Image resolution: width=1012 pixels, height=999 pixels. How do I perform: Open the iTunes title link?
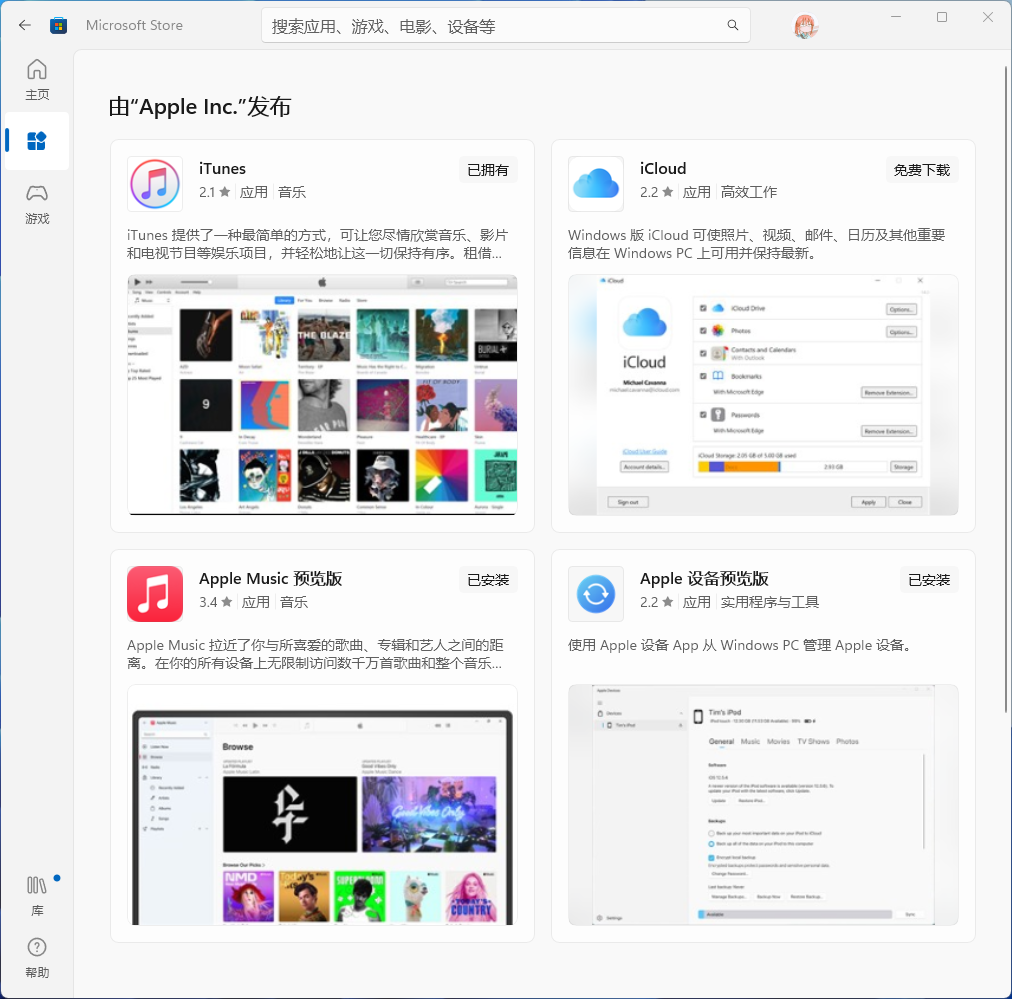(x=222, y=168)
